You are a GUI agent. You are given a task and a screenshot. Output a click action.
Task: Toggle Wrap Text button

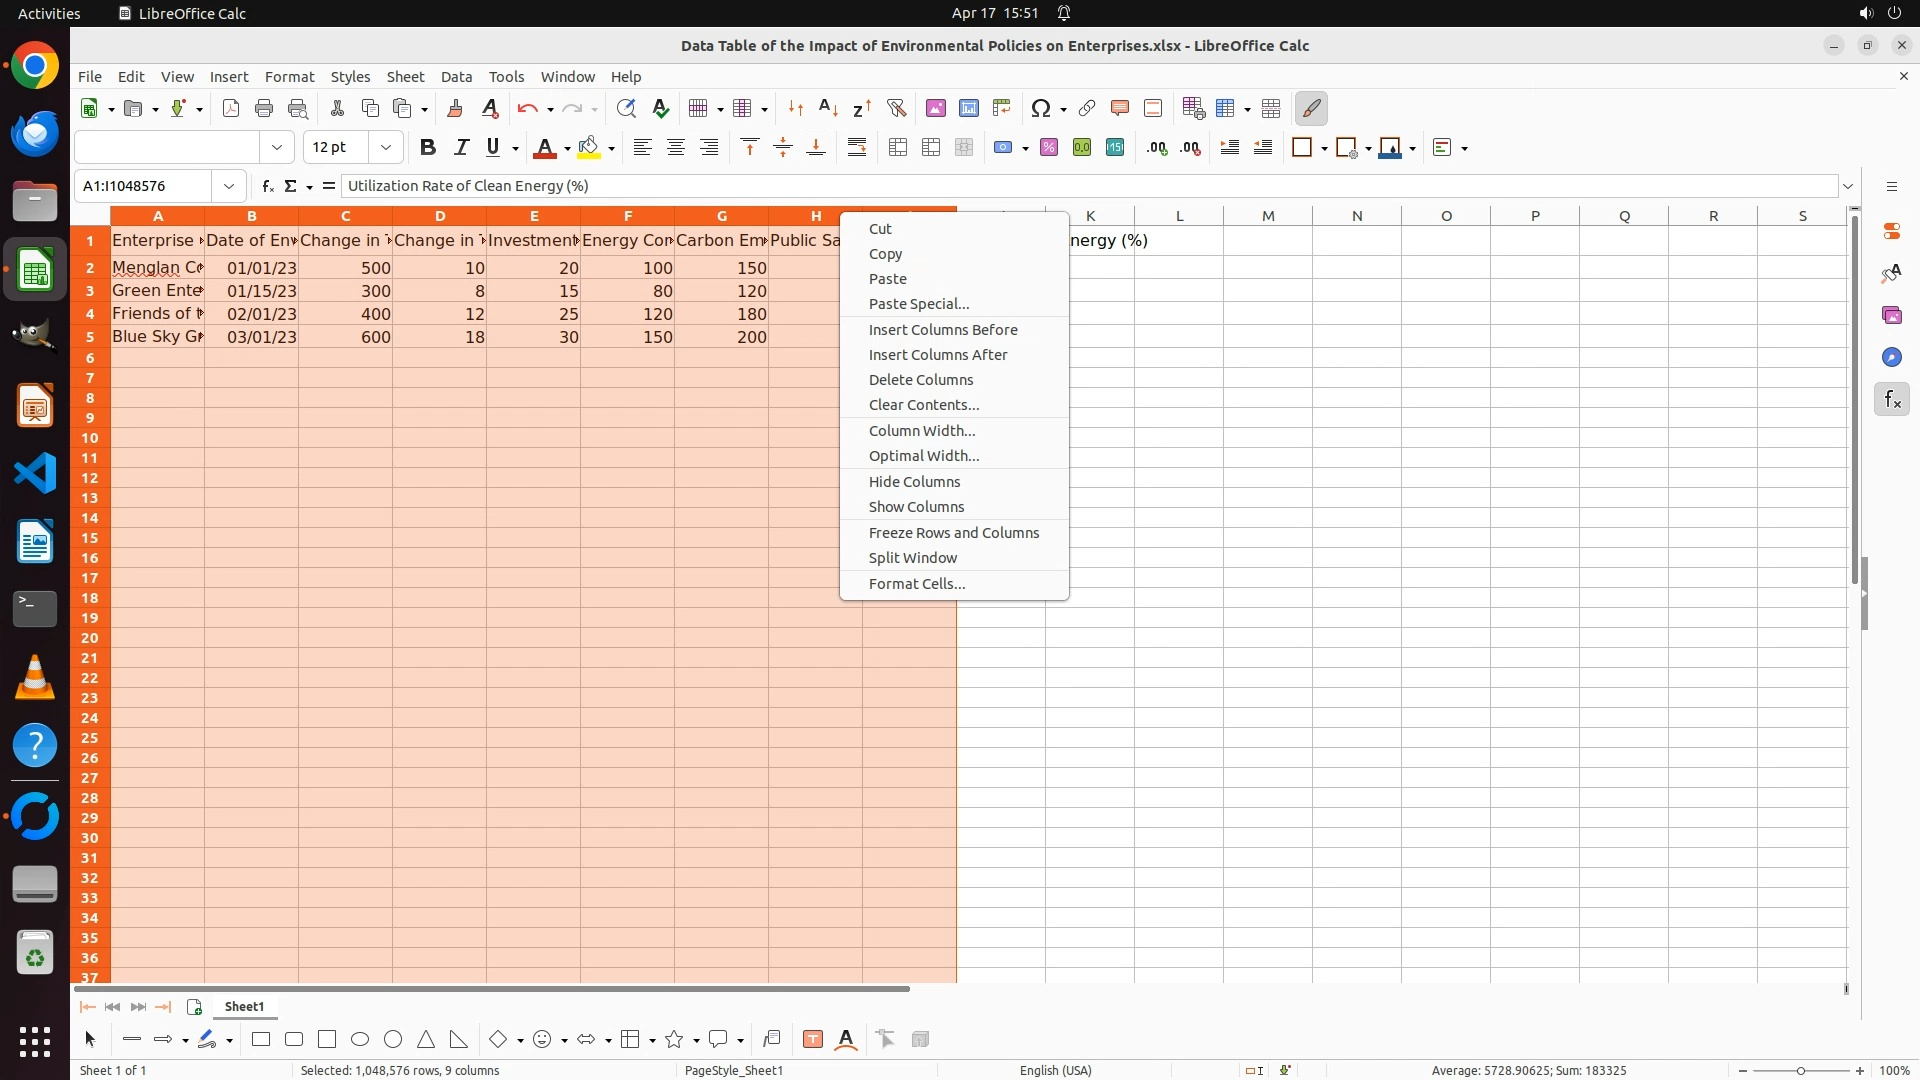(x=857, y=147)
